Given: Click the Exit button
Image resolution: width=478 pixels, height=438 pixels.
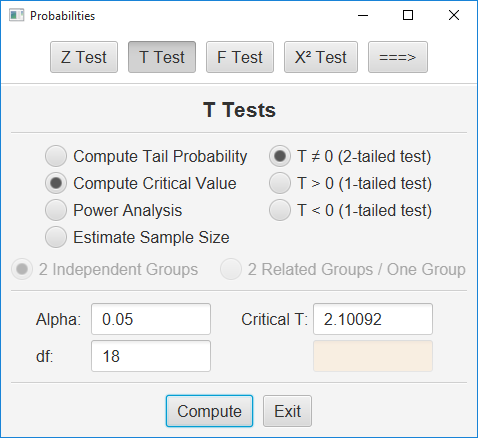Looking at the screenshot, I should click(287, 411).
